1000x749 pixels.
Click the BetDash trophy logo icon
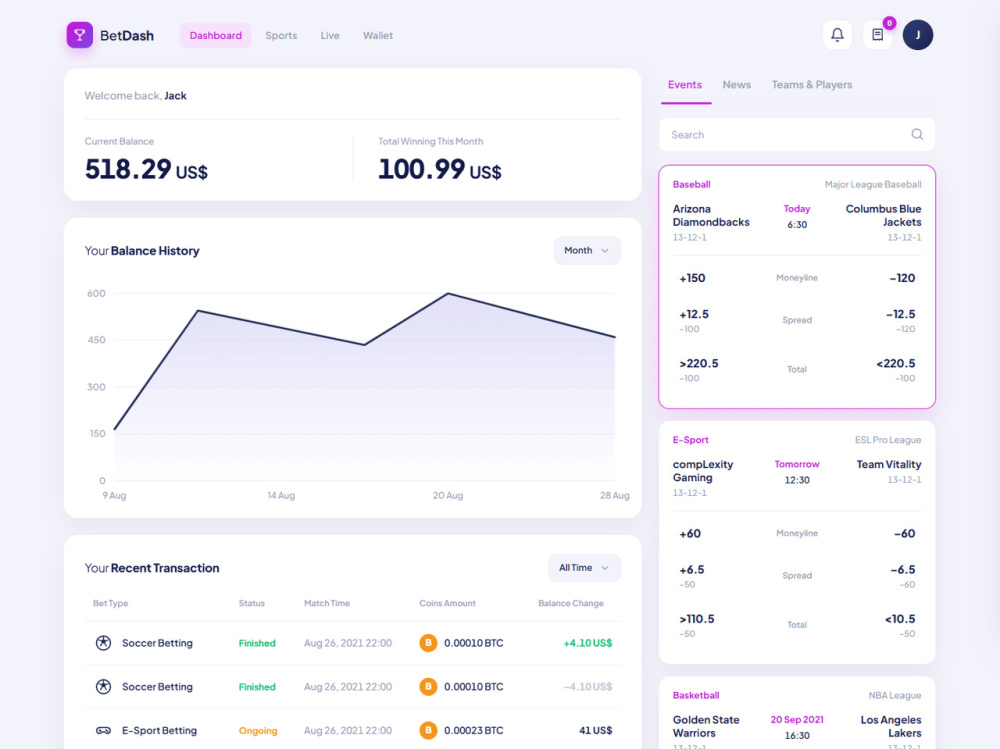pyautogui.click(x=80, y=35)
